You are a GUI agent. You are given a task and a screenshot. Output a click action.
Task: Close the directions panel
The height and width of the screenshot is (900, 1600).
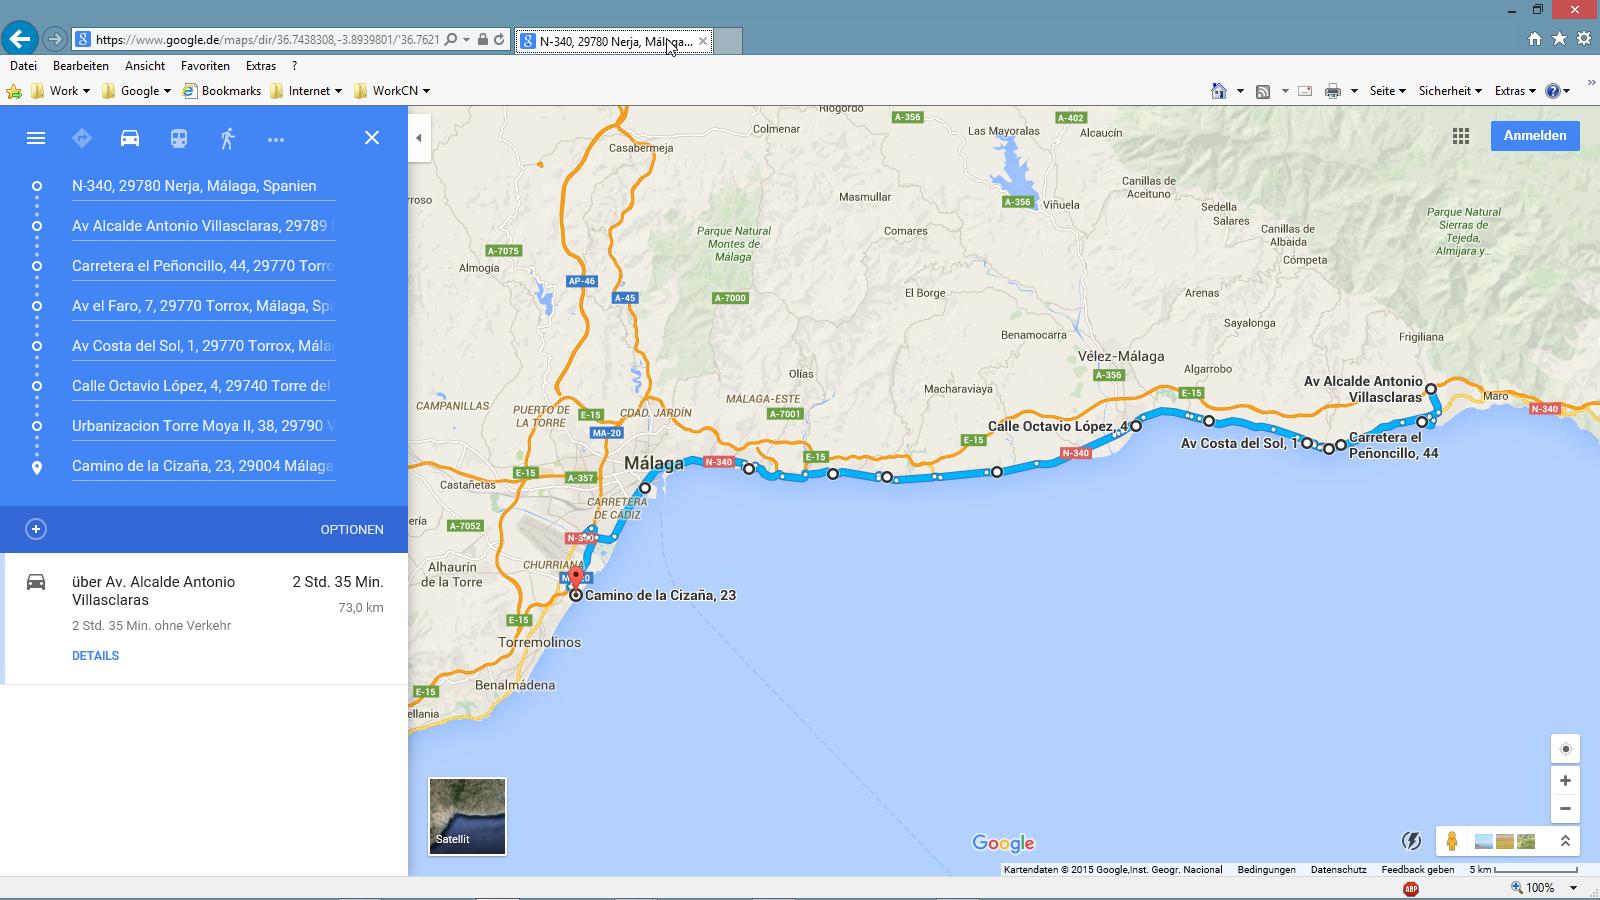pyautogui.click(x=372, y=138)
